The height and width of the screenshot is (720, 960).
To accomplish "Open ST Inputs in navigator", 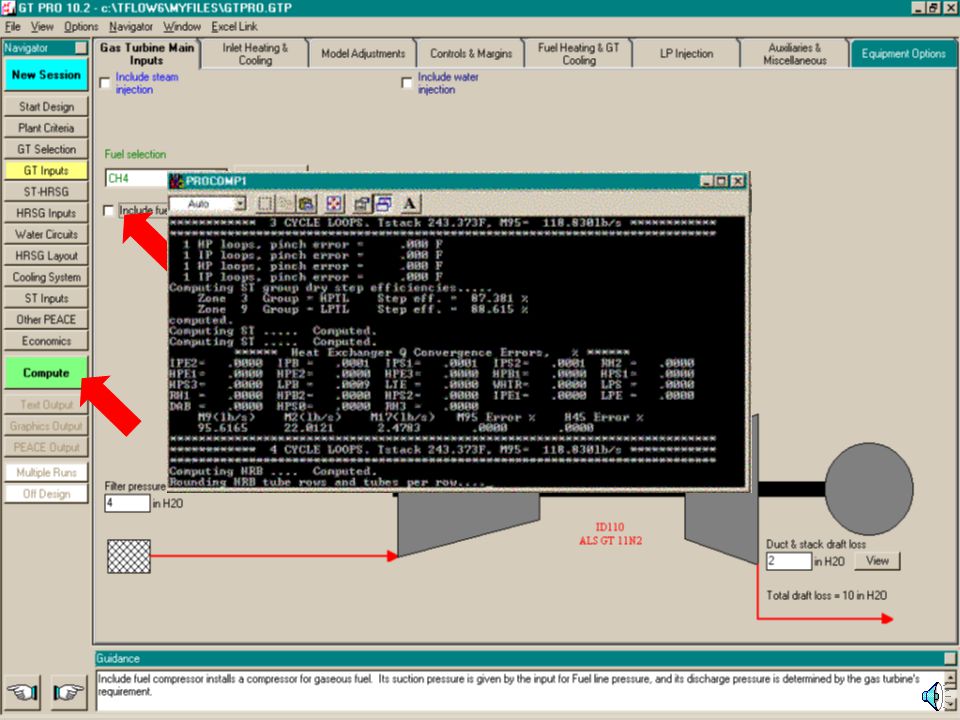I will (x=46, y=298).
